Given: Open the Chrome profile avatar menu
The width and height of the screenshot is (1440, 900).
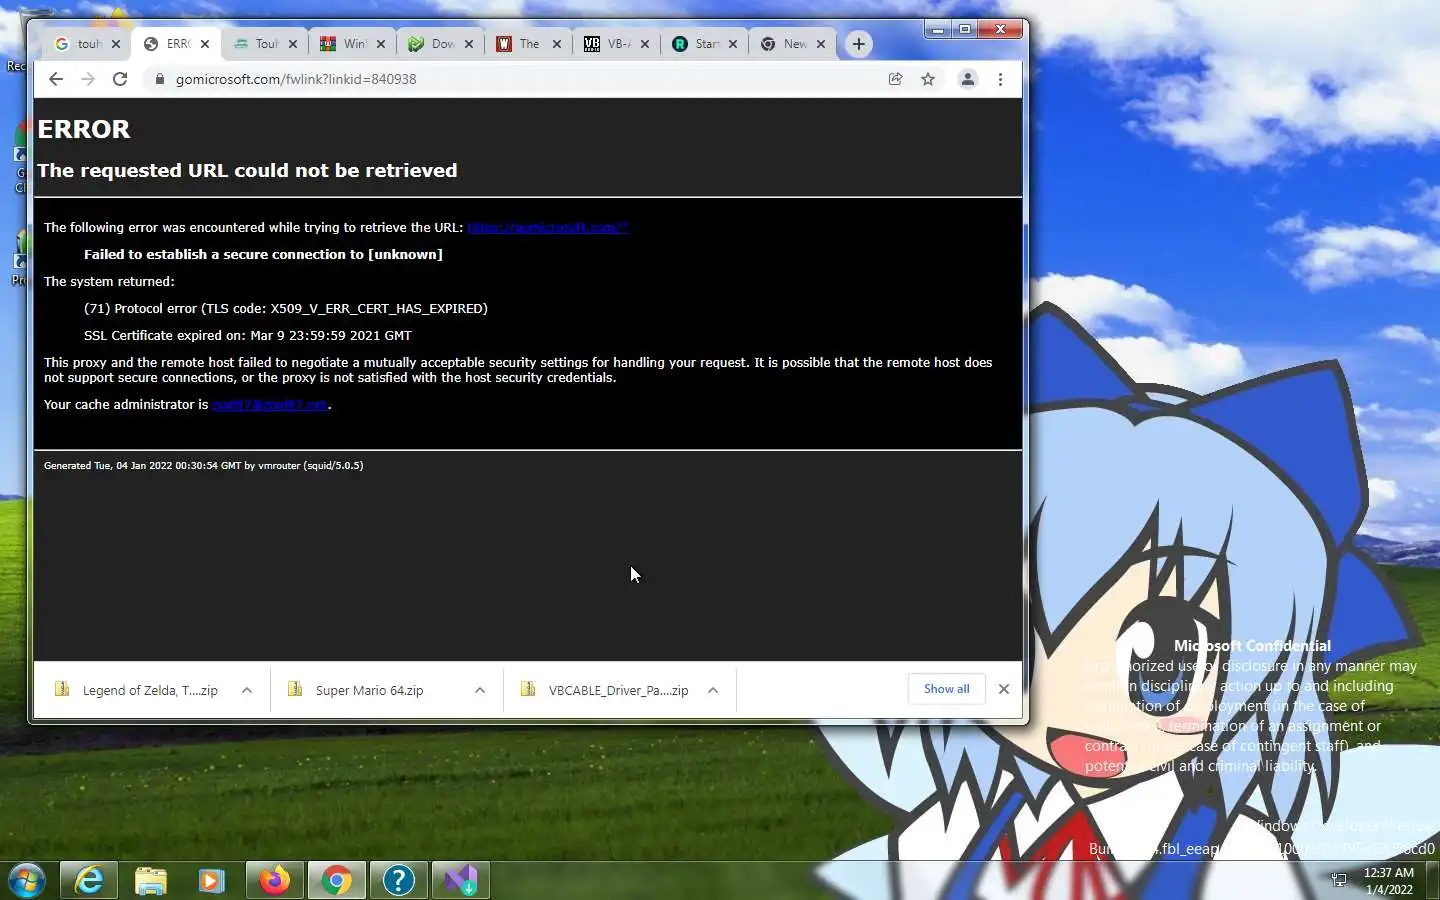Looking at the screenshot, I should tap(968, 79).
